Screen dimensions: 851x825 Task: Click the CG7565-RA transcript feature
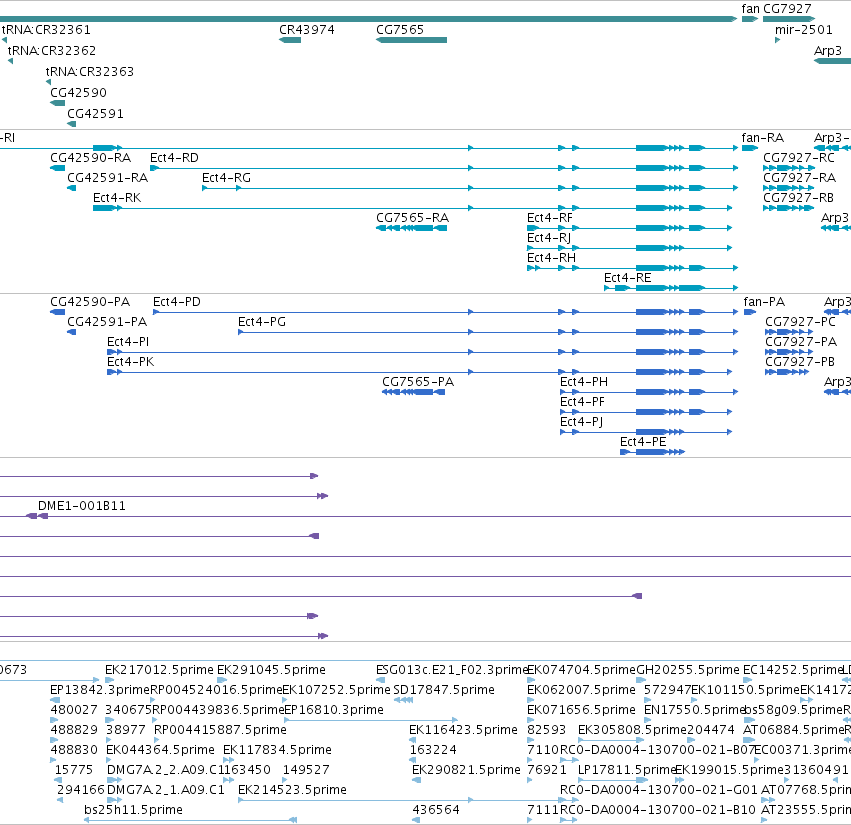(411, 228)
